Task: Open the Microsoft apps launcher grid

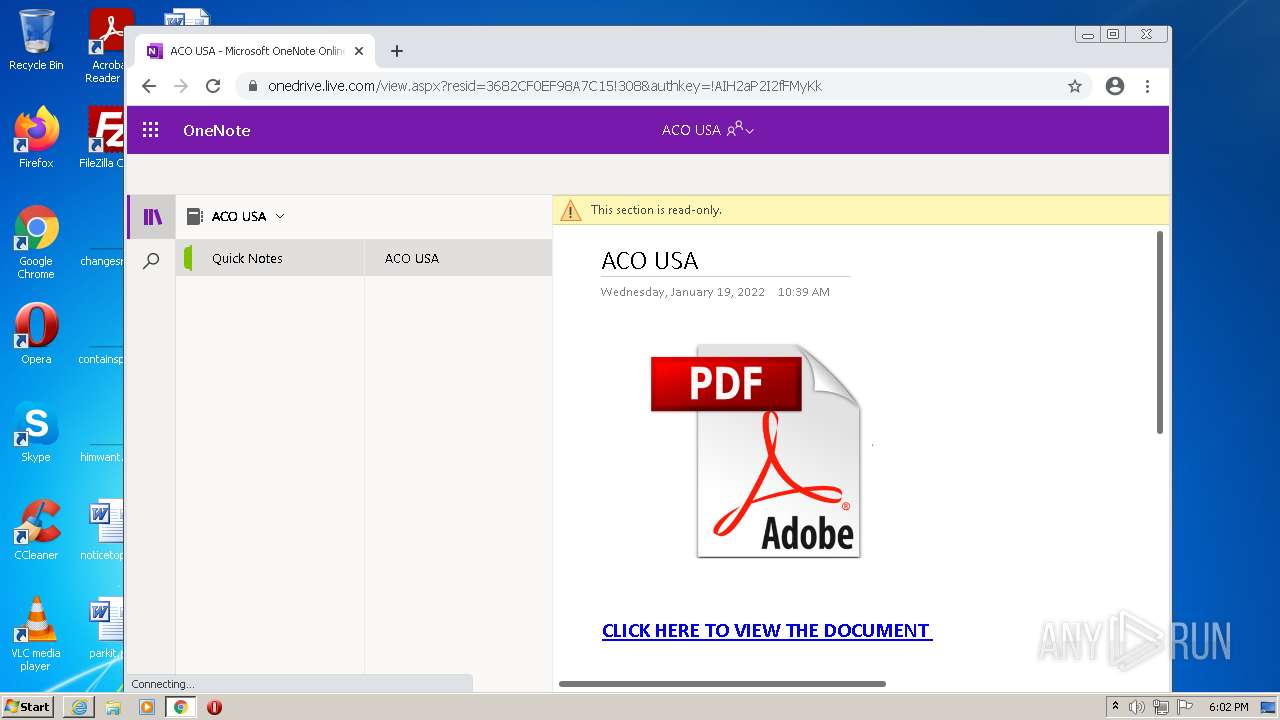Action: pos(151,130)
